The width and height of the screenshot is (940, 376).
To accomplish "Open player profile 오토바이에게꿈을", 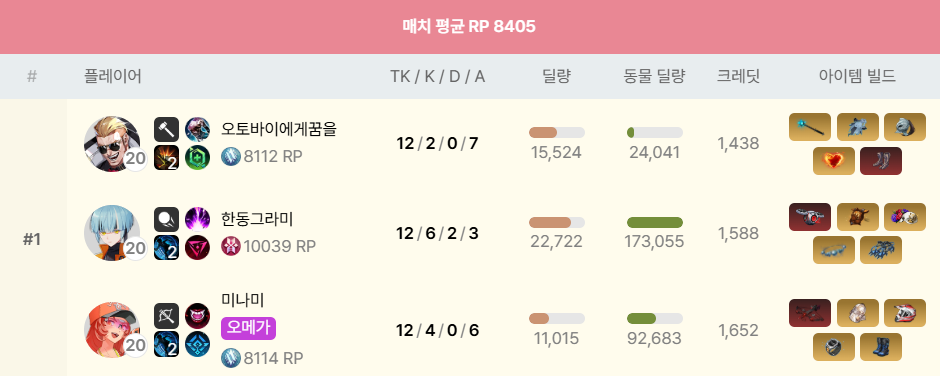I will point(279,128).
